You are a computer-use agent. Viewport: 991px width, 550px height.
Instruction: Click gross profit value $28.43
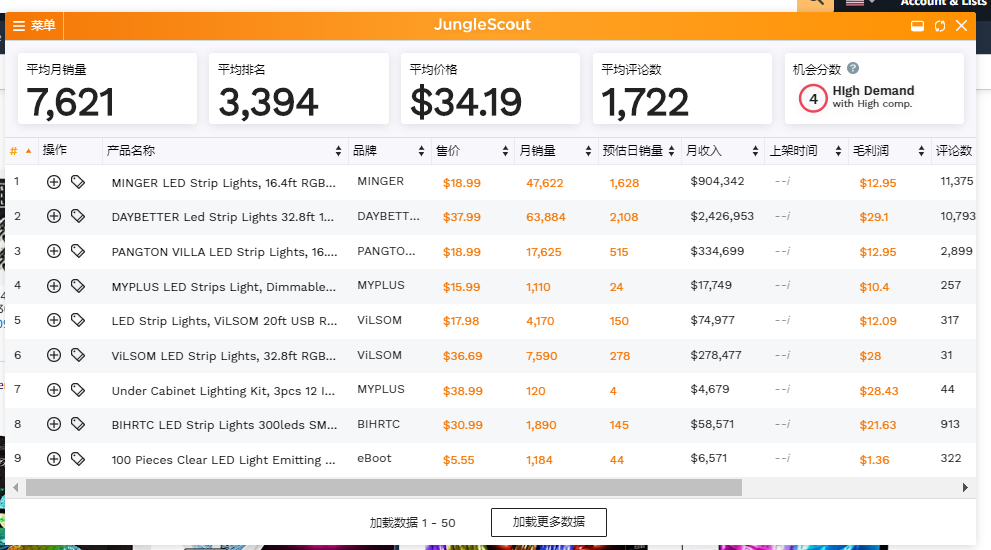879,391
